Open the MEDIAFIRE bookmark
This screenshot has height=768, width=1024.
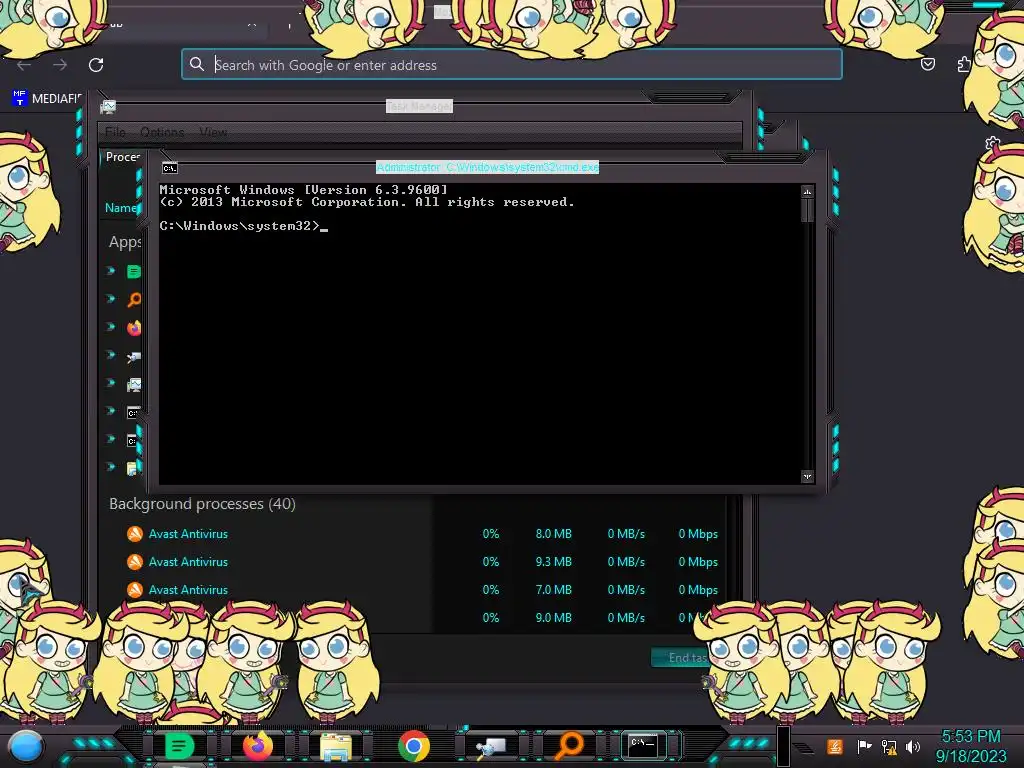click(x=46, y=99)
